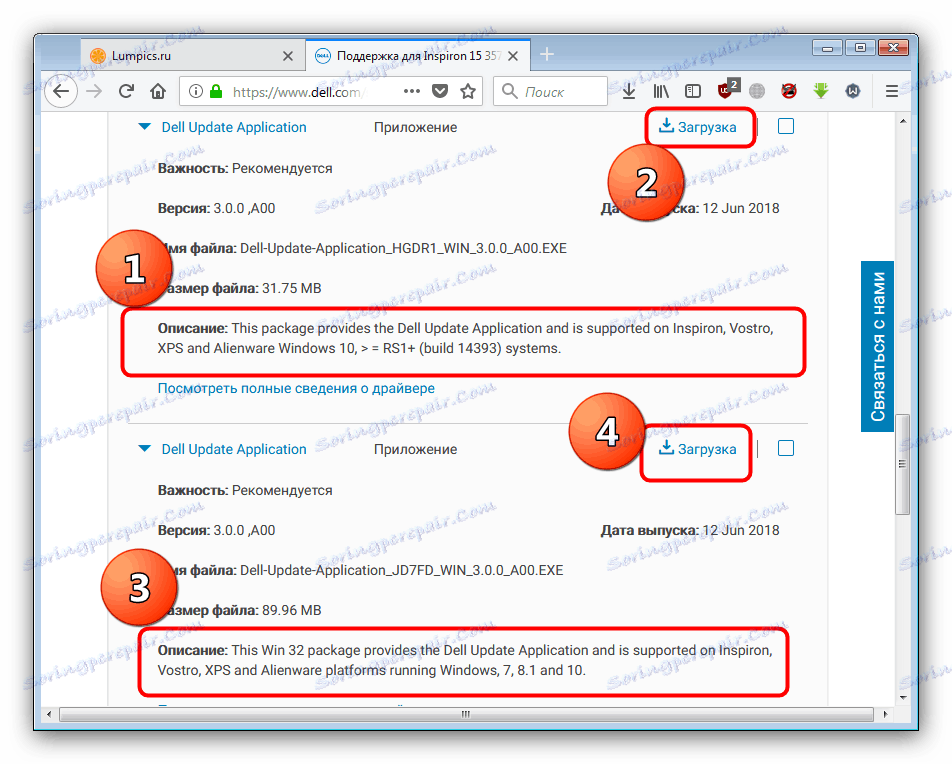Click the scroll right arrow
This screenshot has width=952, height=764.
885,714
